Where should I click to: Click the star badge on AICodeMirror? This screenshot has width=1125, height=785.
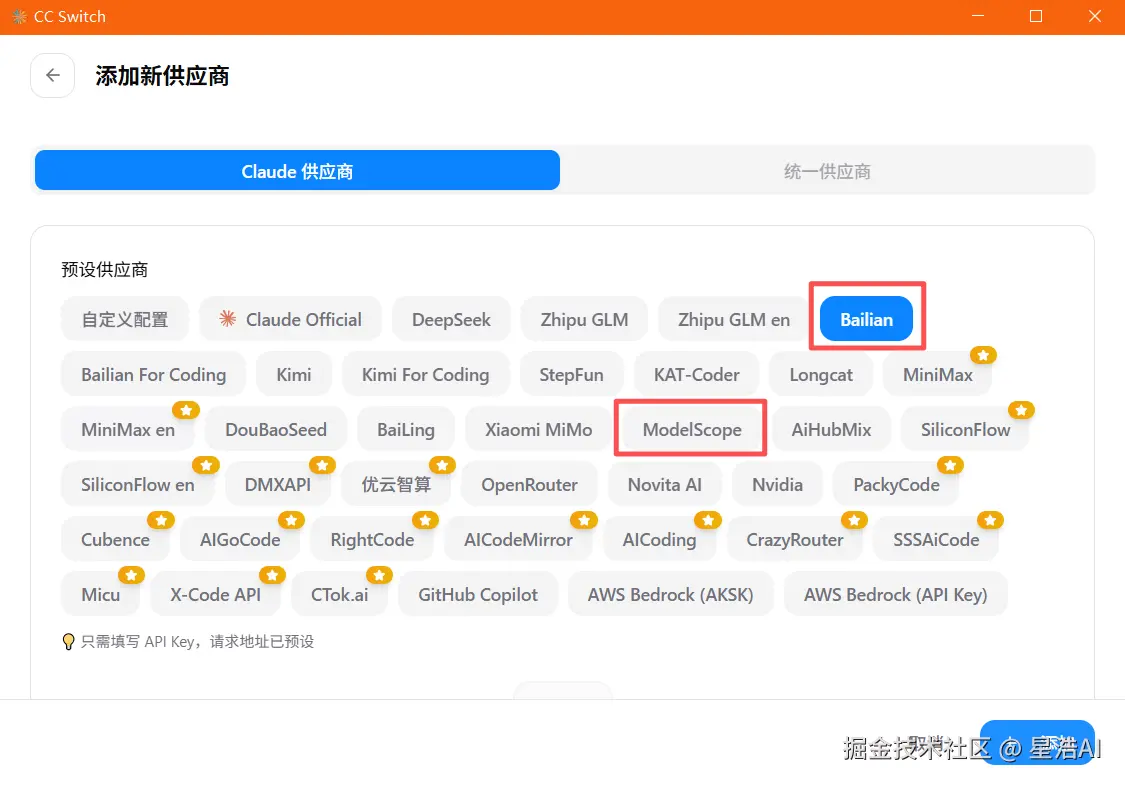(x=583, y=520)
